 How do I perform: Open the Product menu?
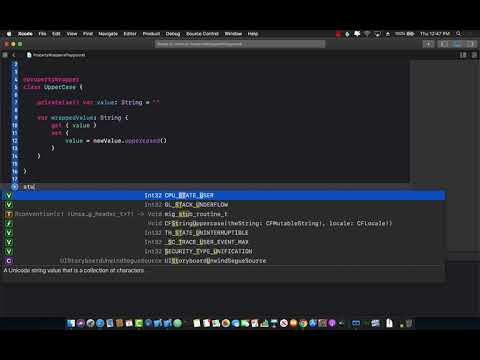pos(151,34)
